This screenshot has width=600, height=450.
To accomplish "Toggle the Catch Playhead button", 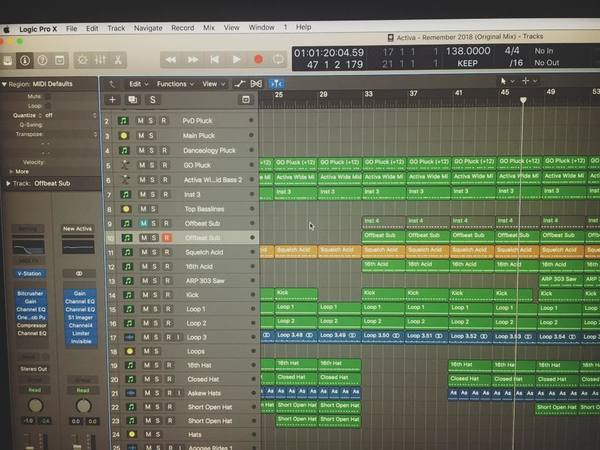I will tap(276, 83).
